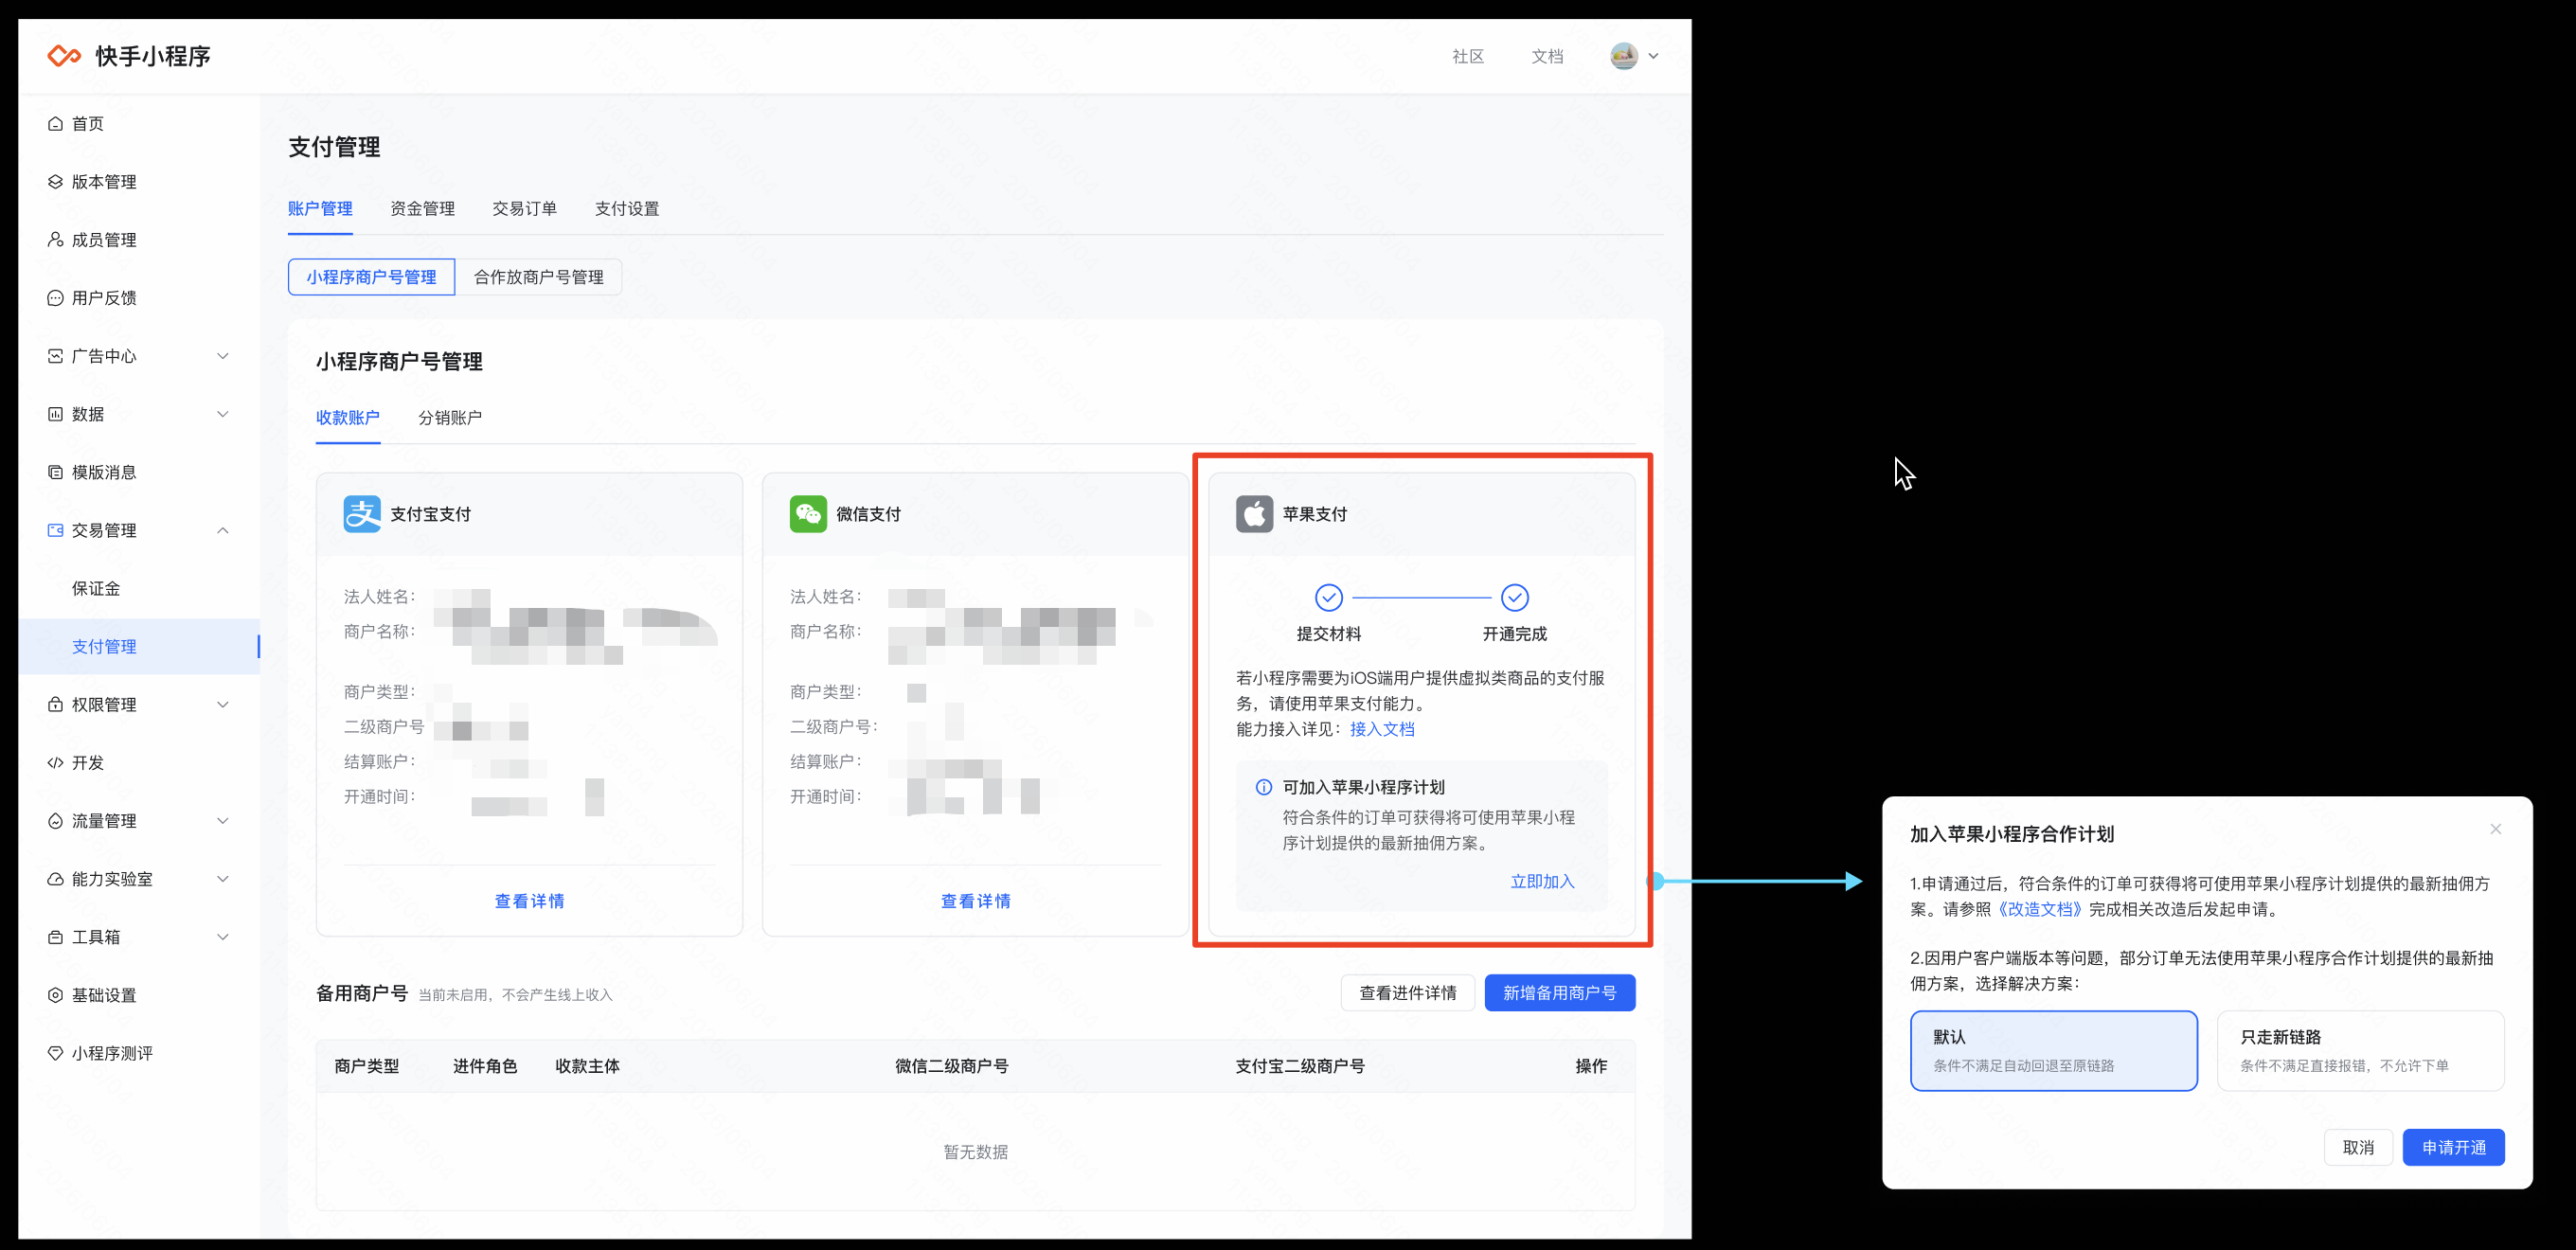
Task: Click the cloud icon beside 能力实验室
Action: (55, 879)
